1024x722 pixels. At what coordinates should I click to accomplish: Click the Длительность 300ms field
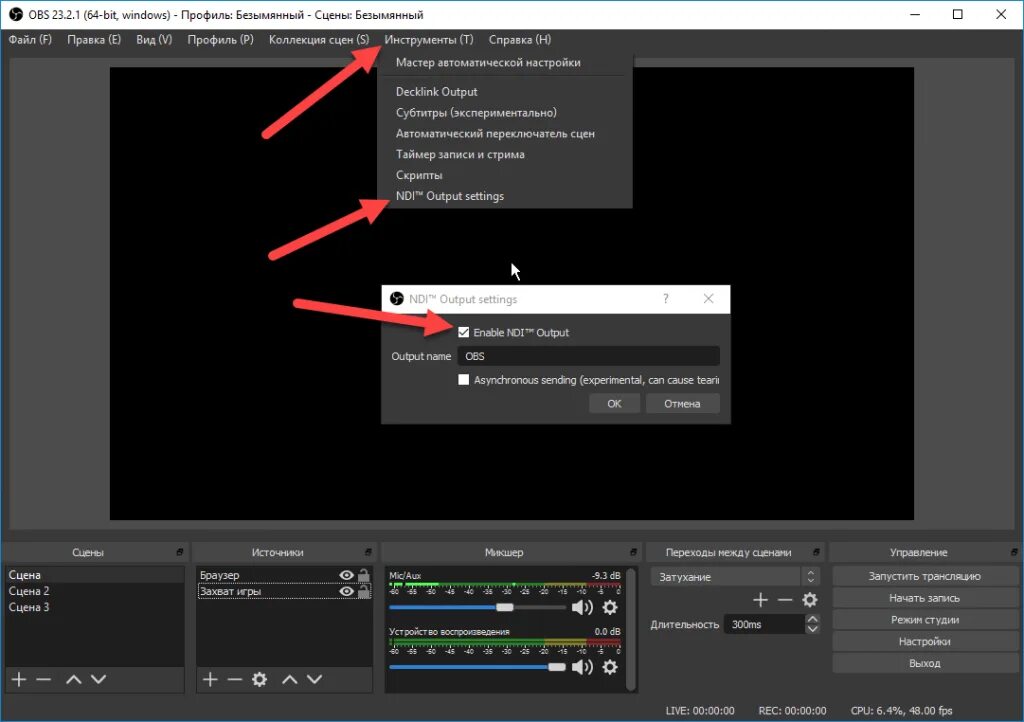(x=764, y=625)
